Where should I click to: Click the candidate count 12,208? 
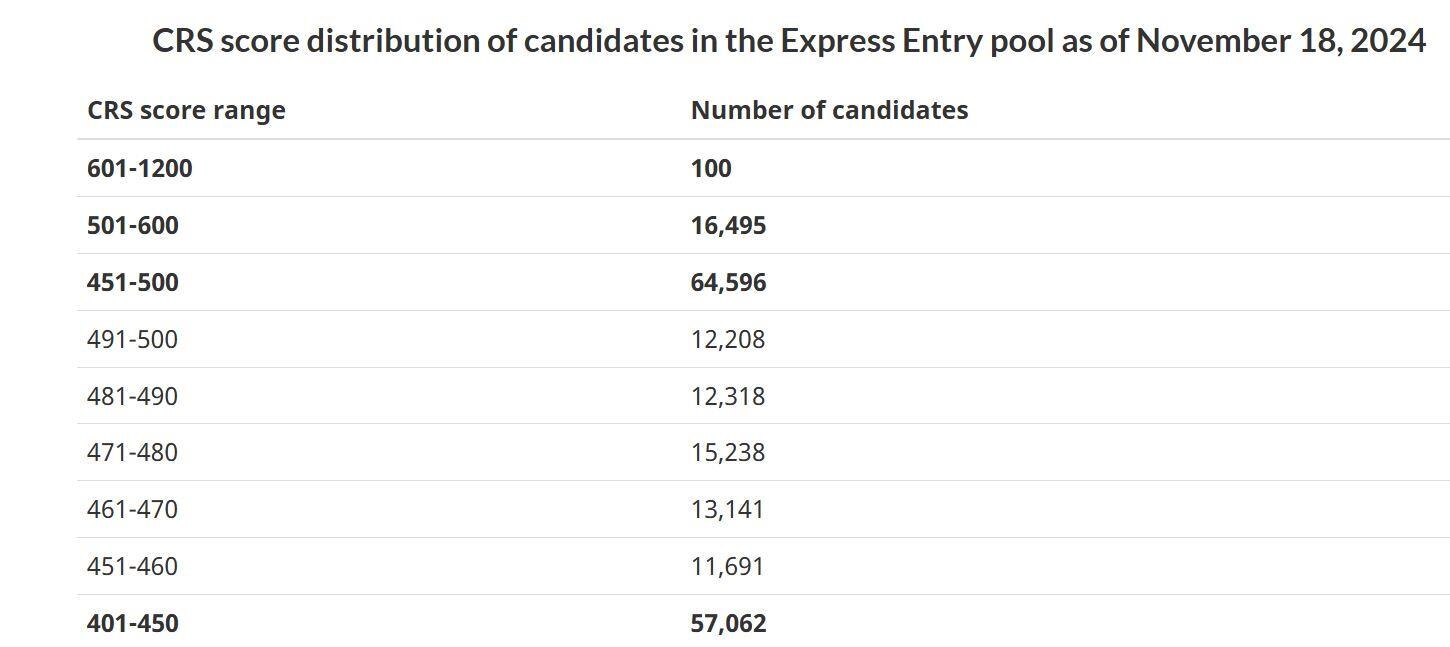coord(727,339)
